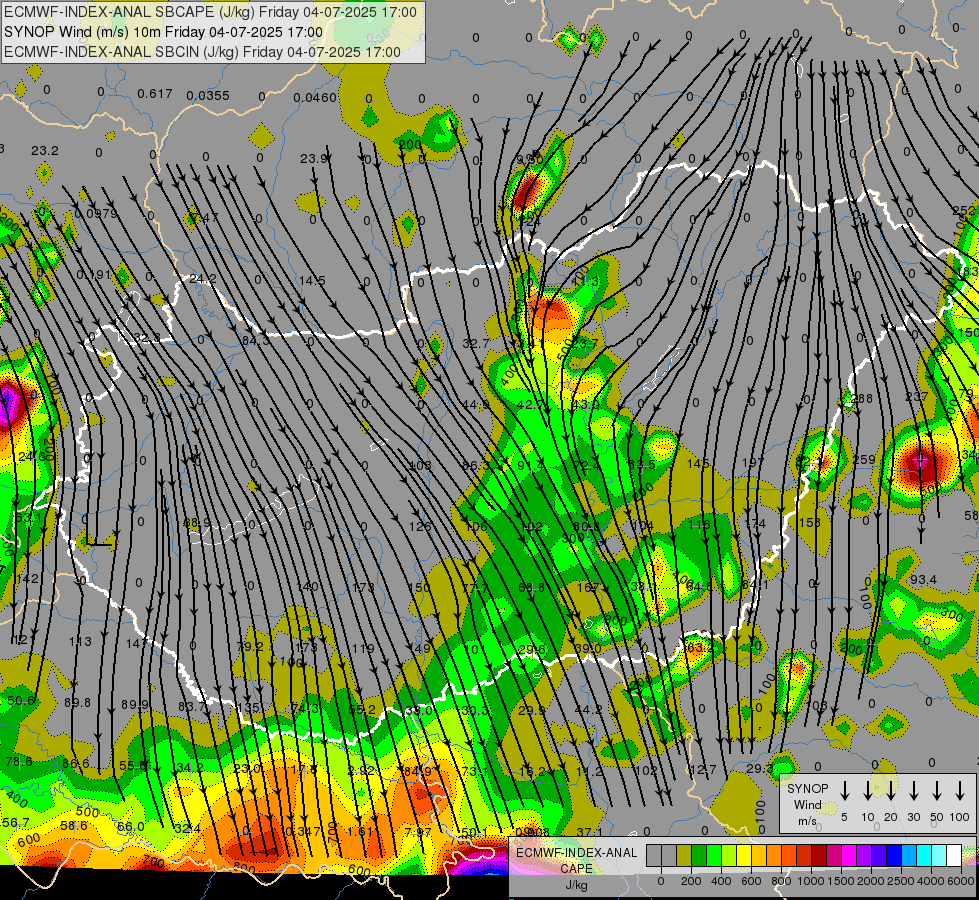This screenshot has height=900, width=979.
Task: Click the 20 m/s wind arrow in legend
Action: [891, 790]
